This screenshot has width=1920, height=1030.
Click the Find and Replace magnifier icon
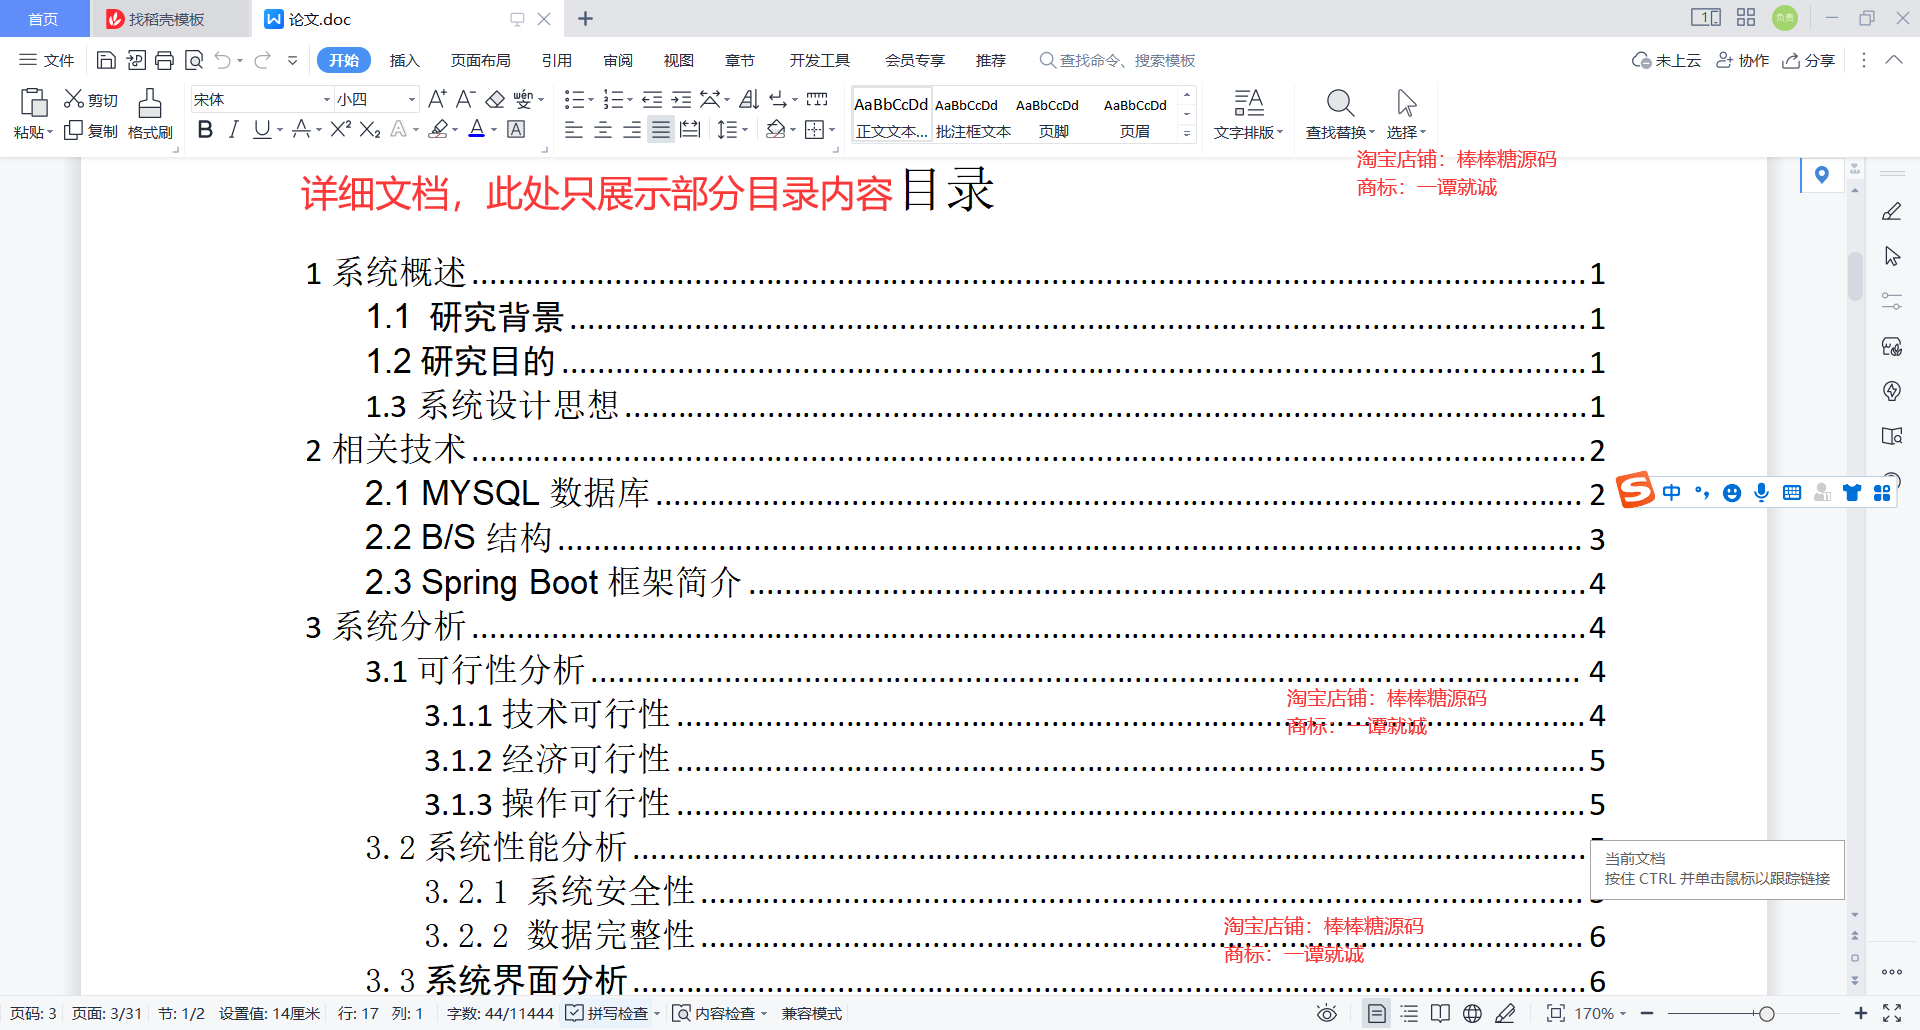click(1340, 102)
